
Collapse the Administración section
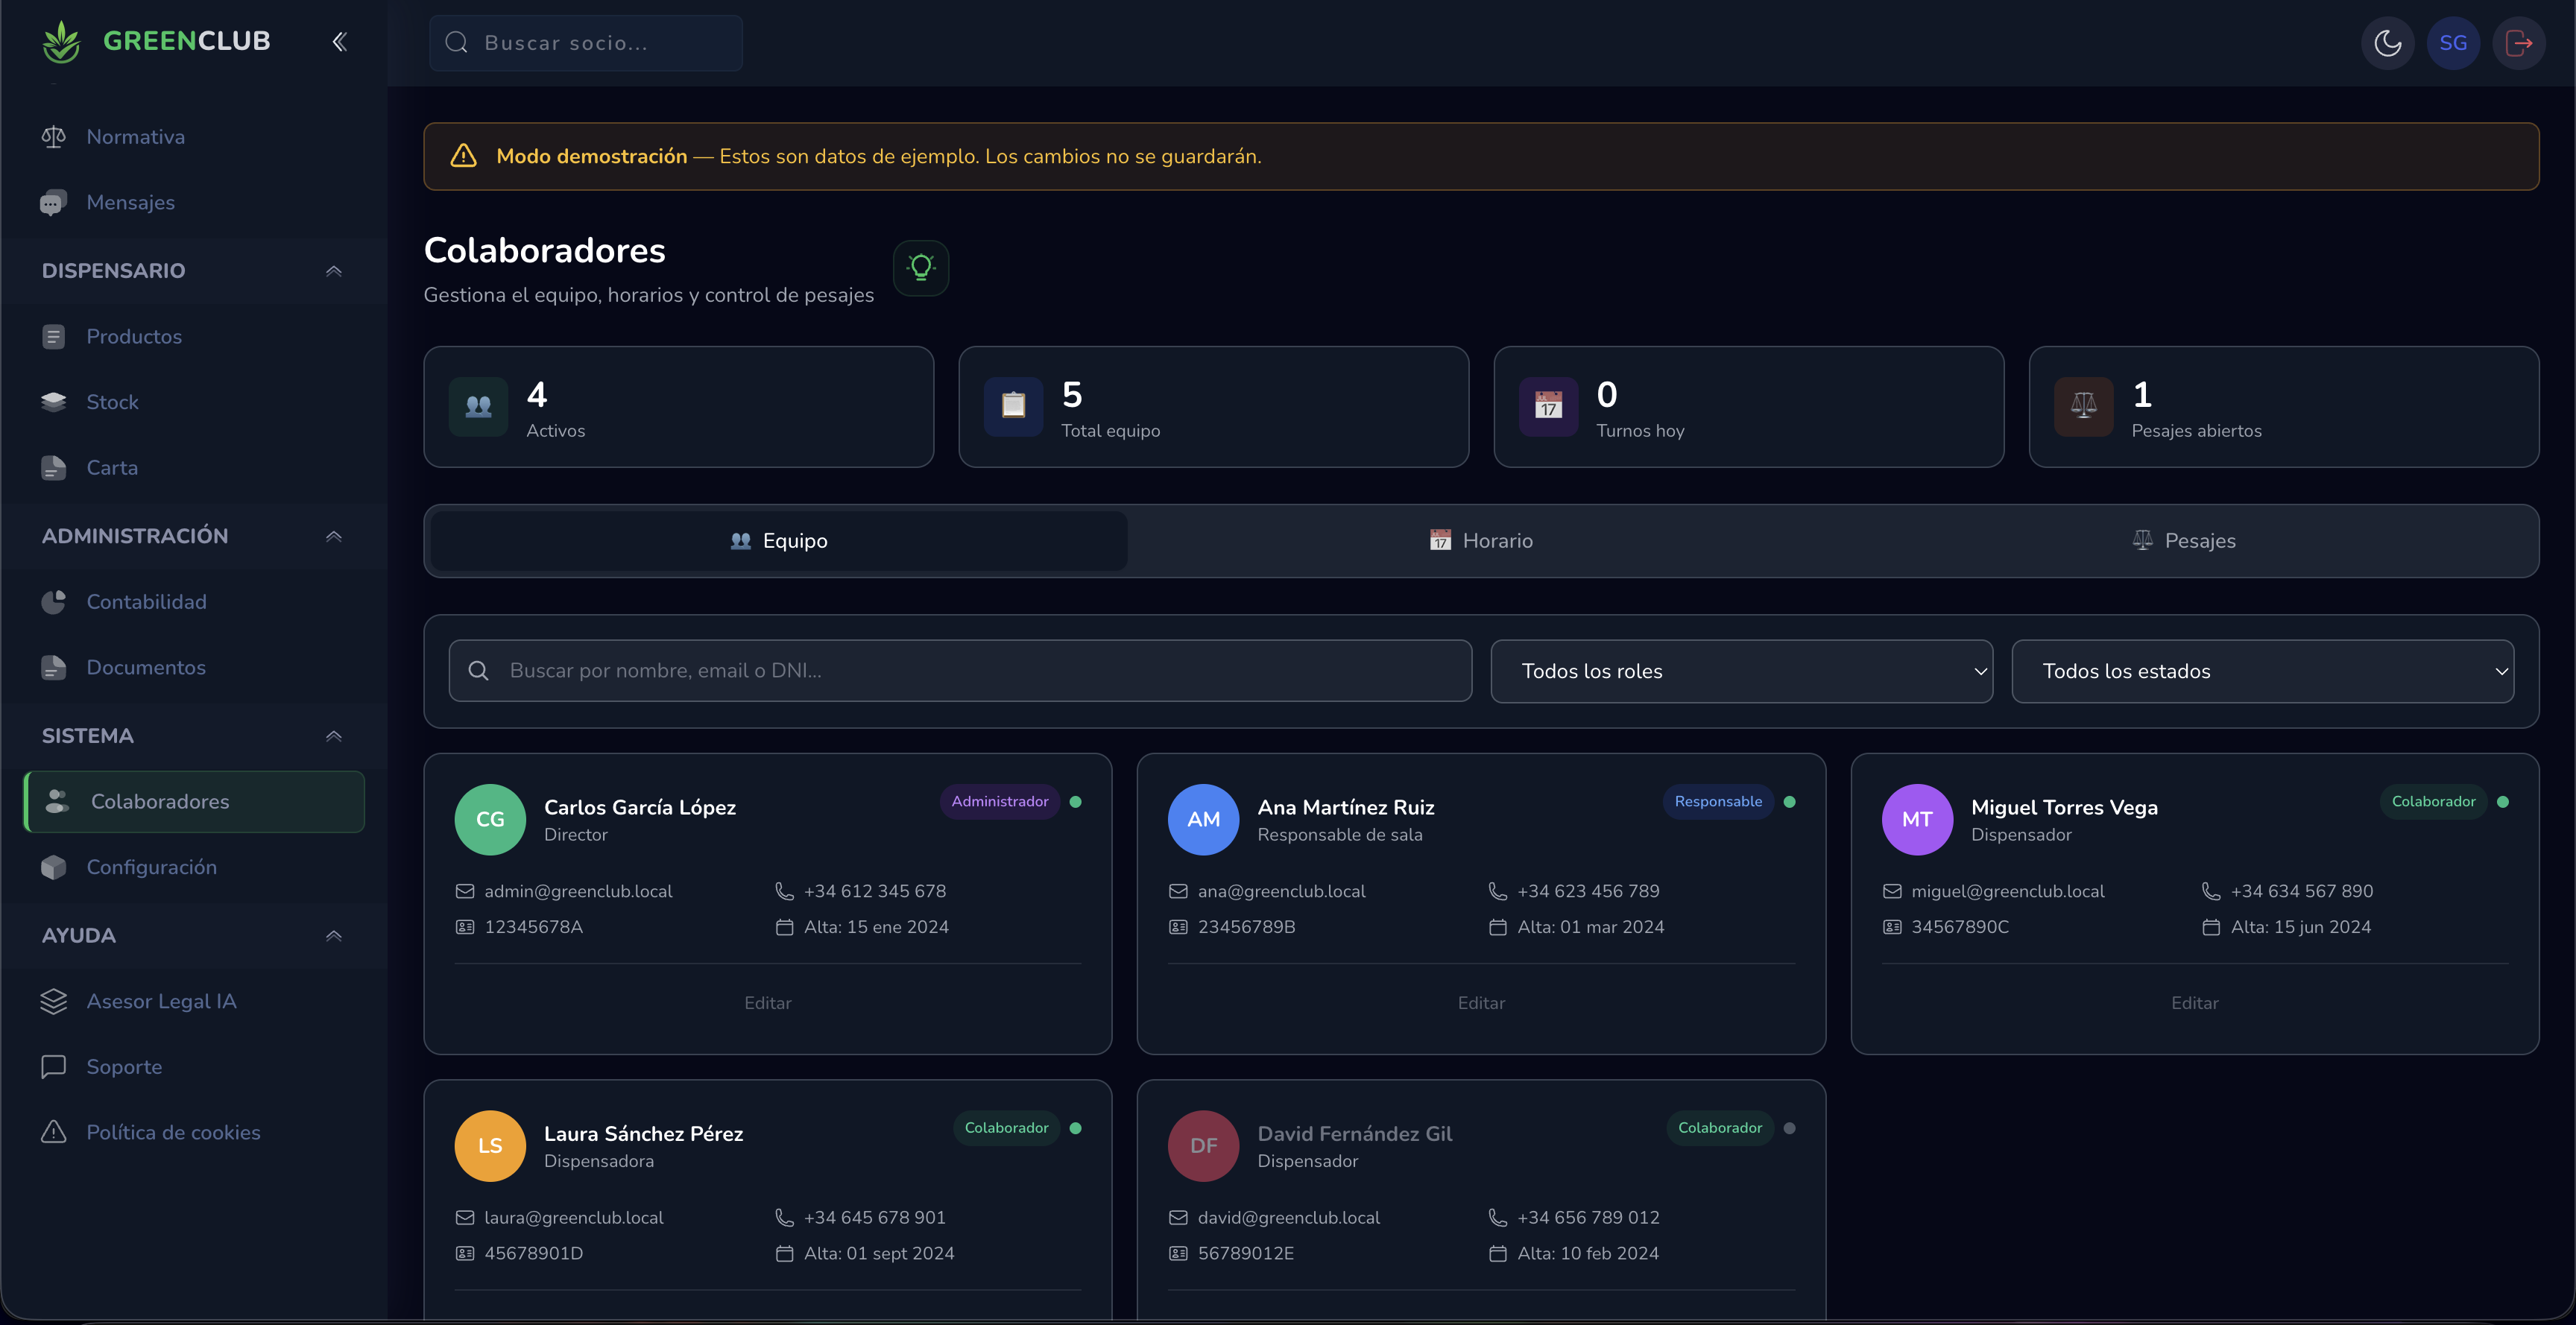[x=333, y=536]
